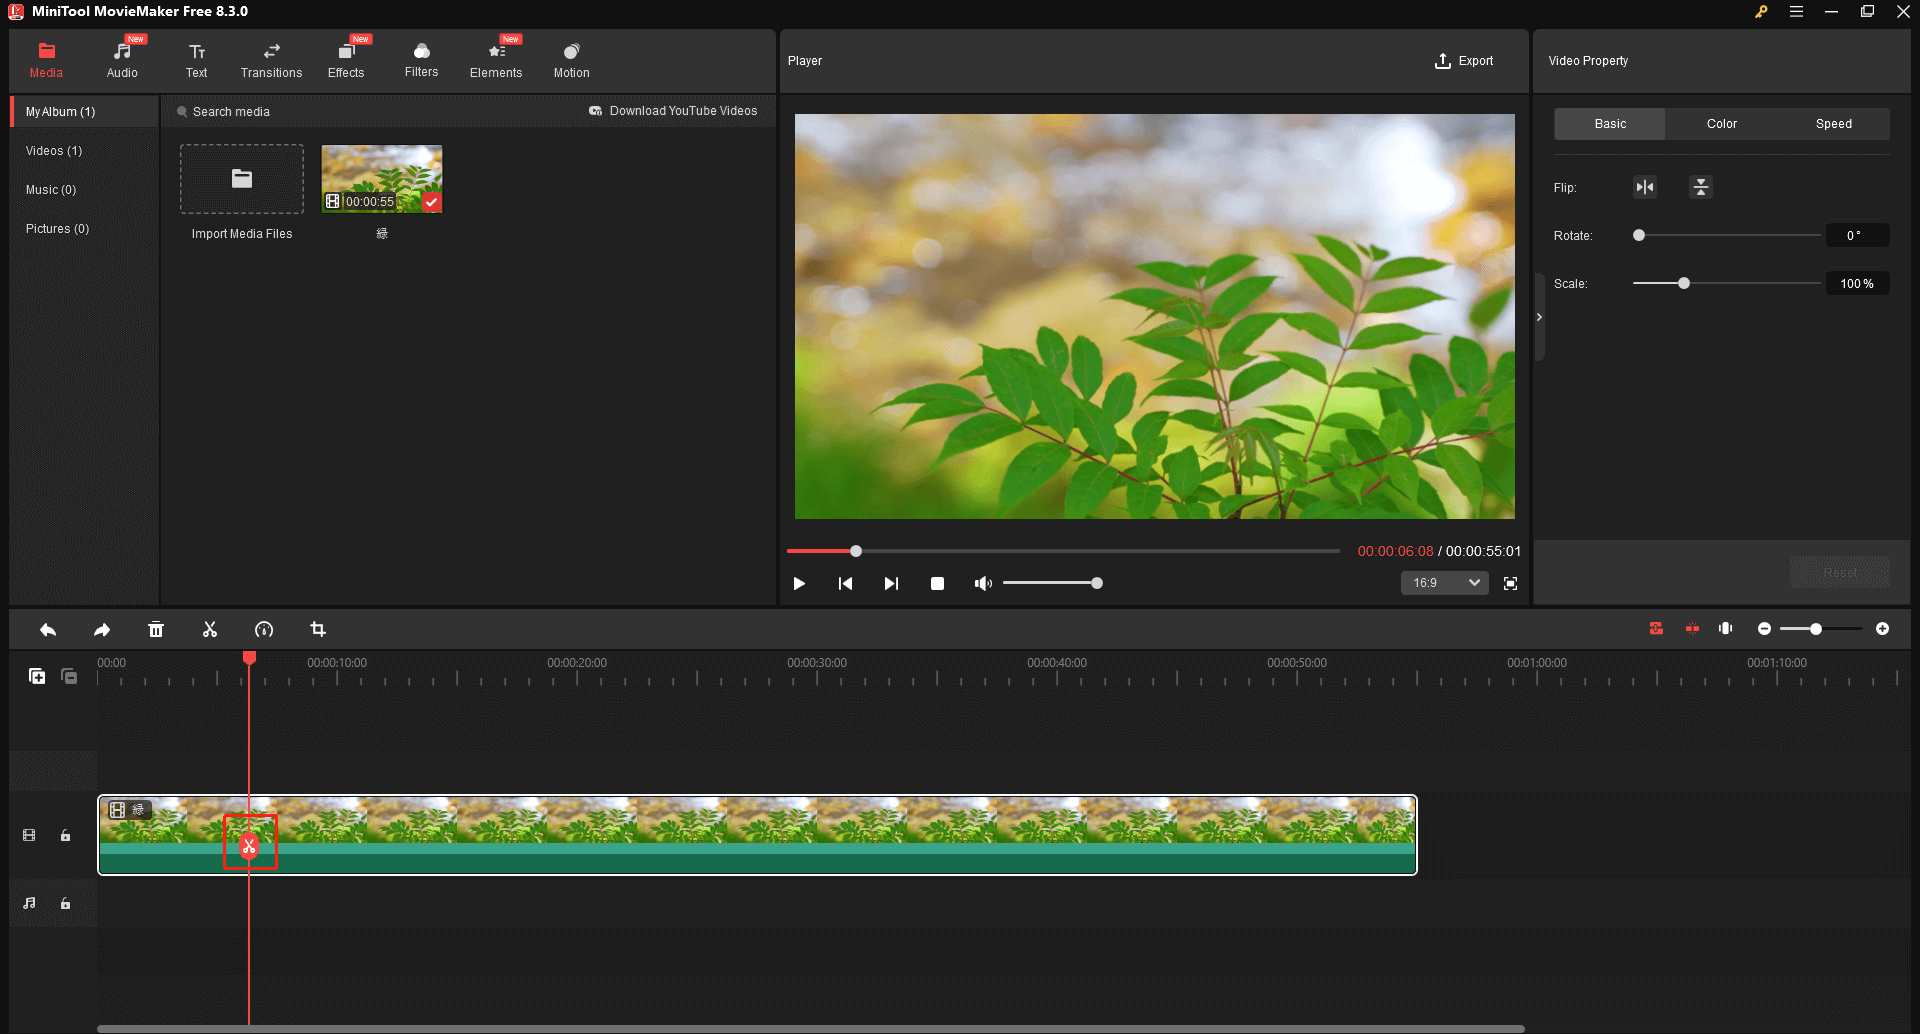Mute the player volume

point(983,584)
